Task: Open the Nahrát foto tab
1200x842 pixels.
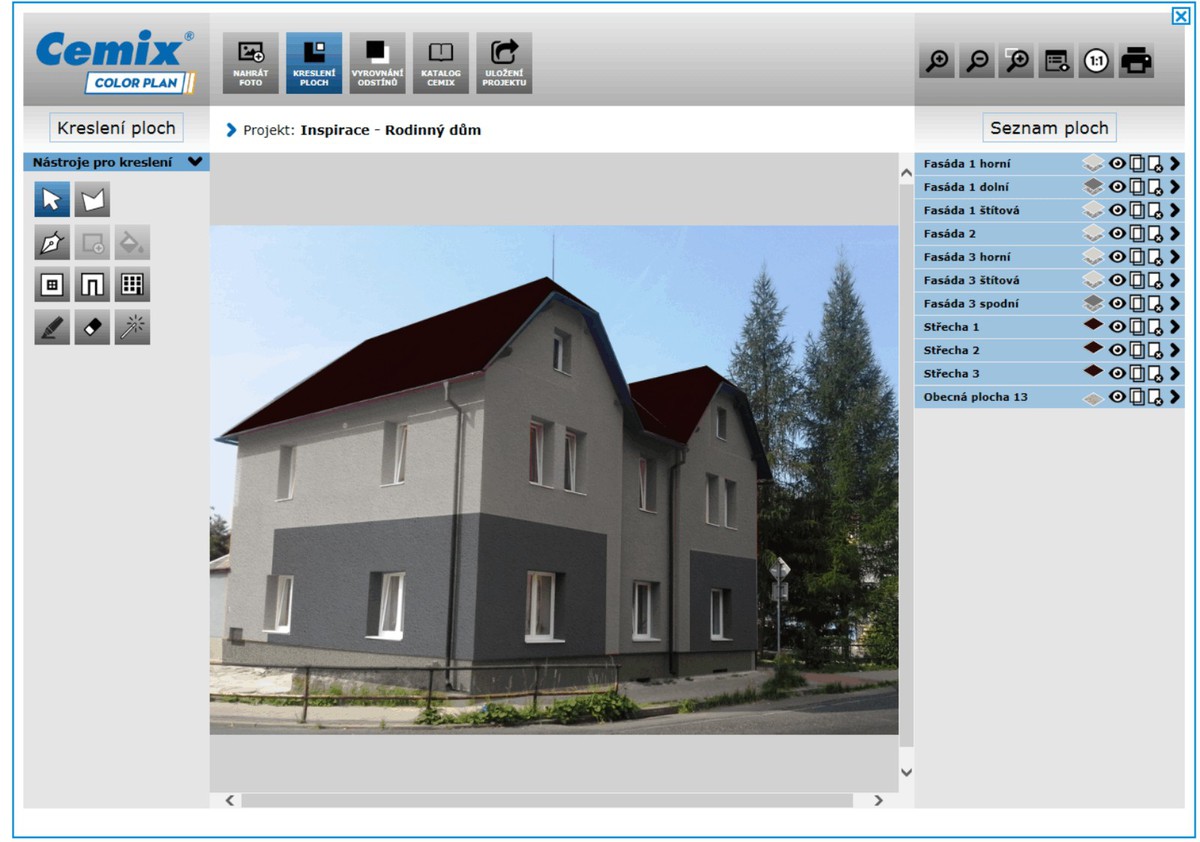Action: 250,63
